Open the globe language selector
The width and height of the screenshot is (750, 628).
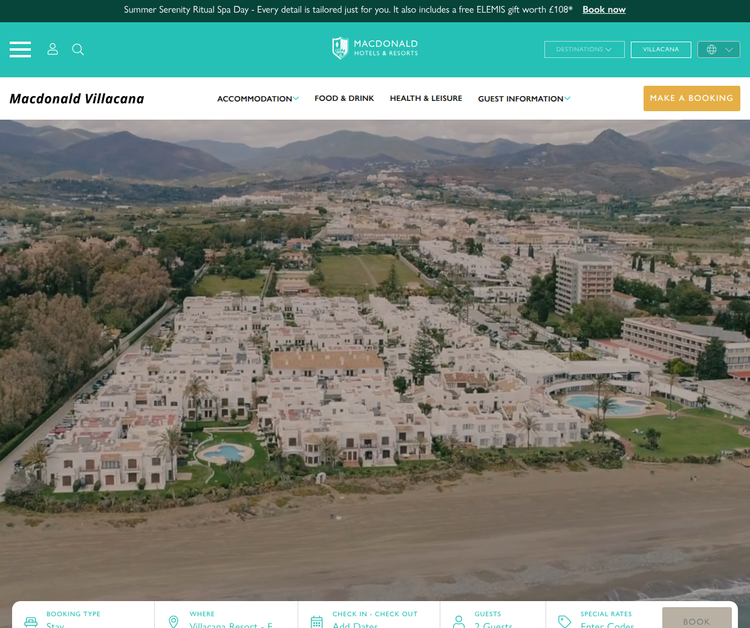pos(718,49)
